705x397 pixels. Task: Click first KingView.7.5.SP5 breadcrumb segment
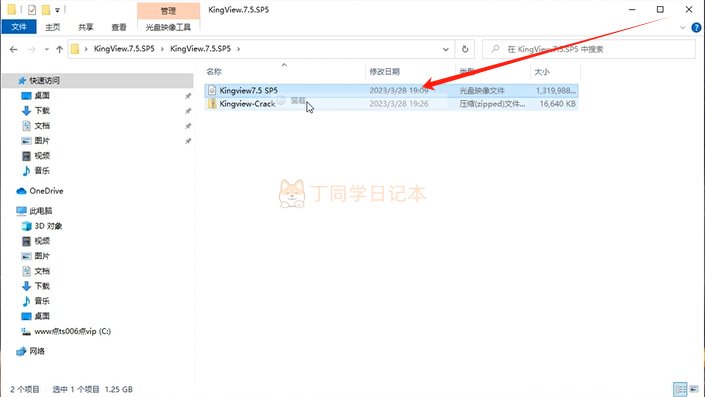[x=124, y=49]
